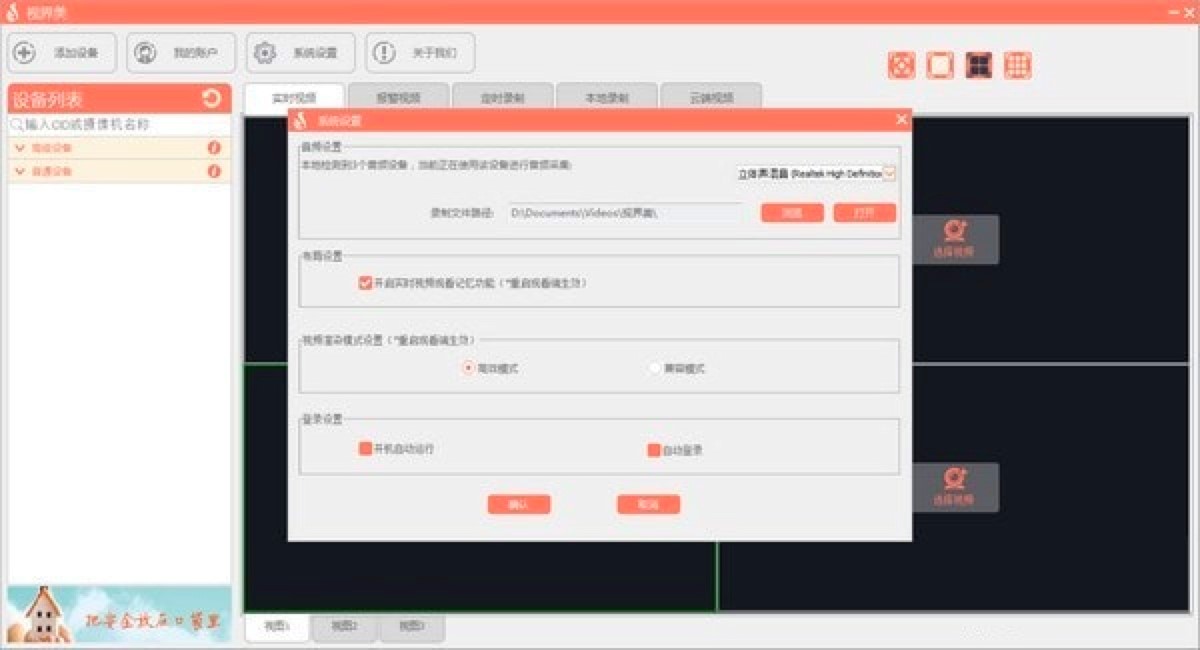Open 我的账户 (My Account)
This screenshot has width=1200, height=650.
click(x=147, y=52)
